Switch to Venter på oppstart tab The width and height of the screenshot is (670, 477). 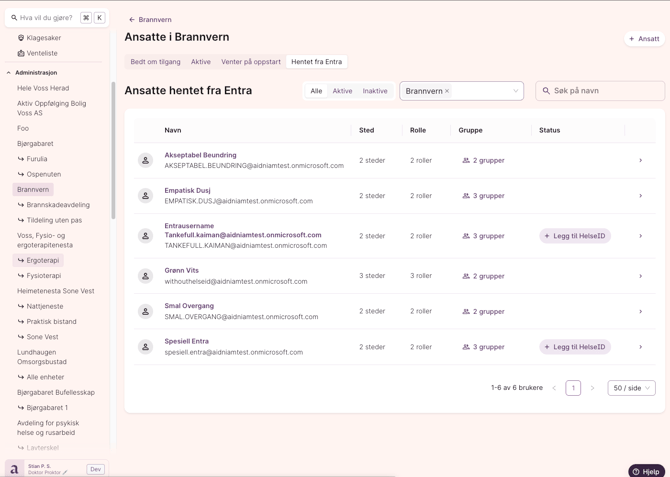click(251, 62)
